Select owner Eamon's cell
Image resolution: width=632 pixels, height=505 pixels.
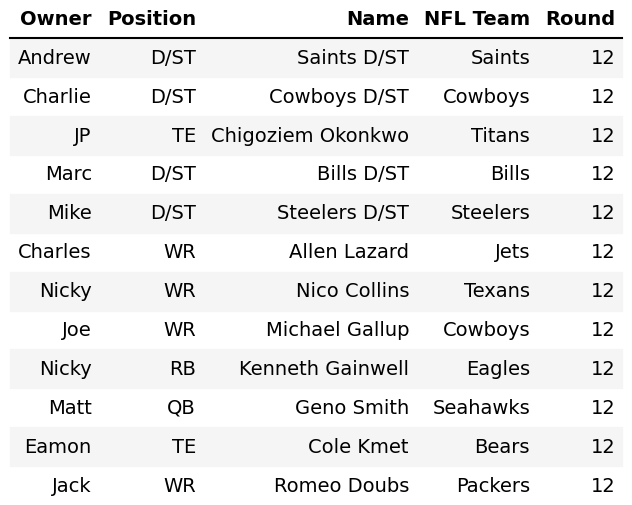click(x=57, y=447)
